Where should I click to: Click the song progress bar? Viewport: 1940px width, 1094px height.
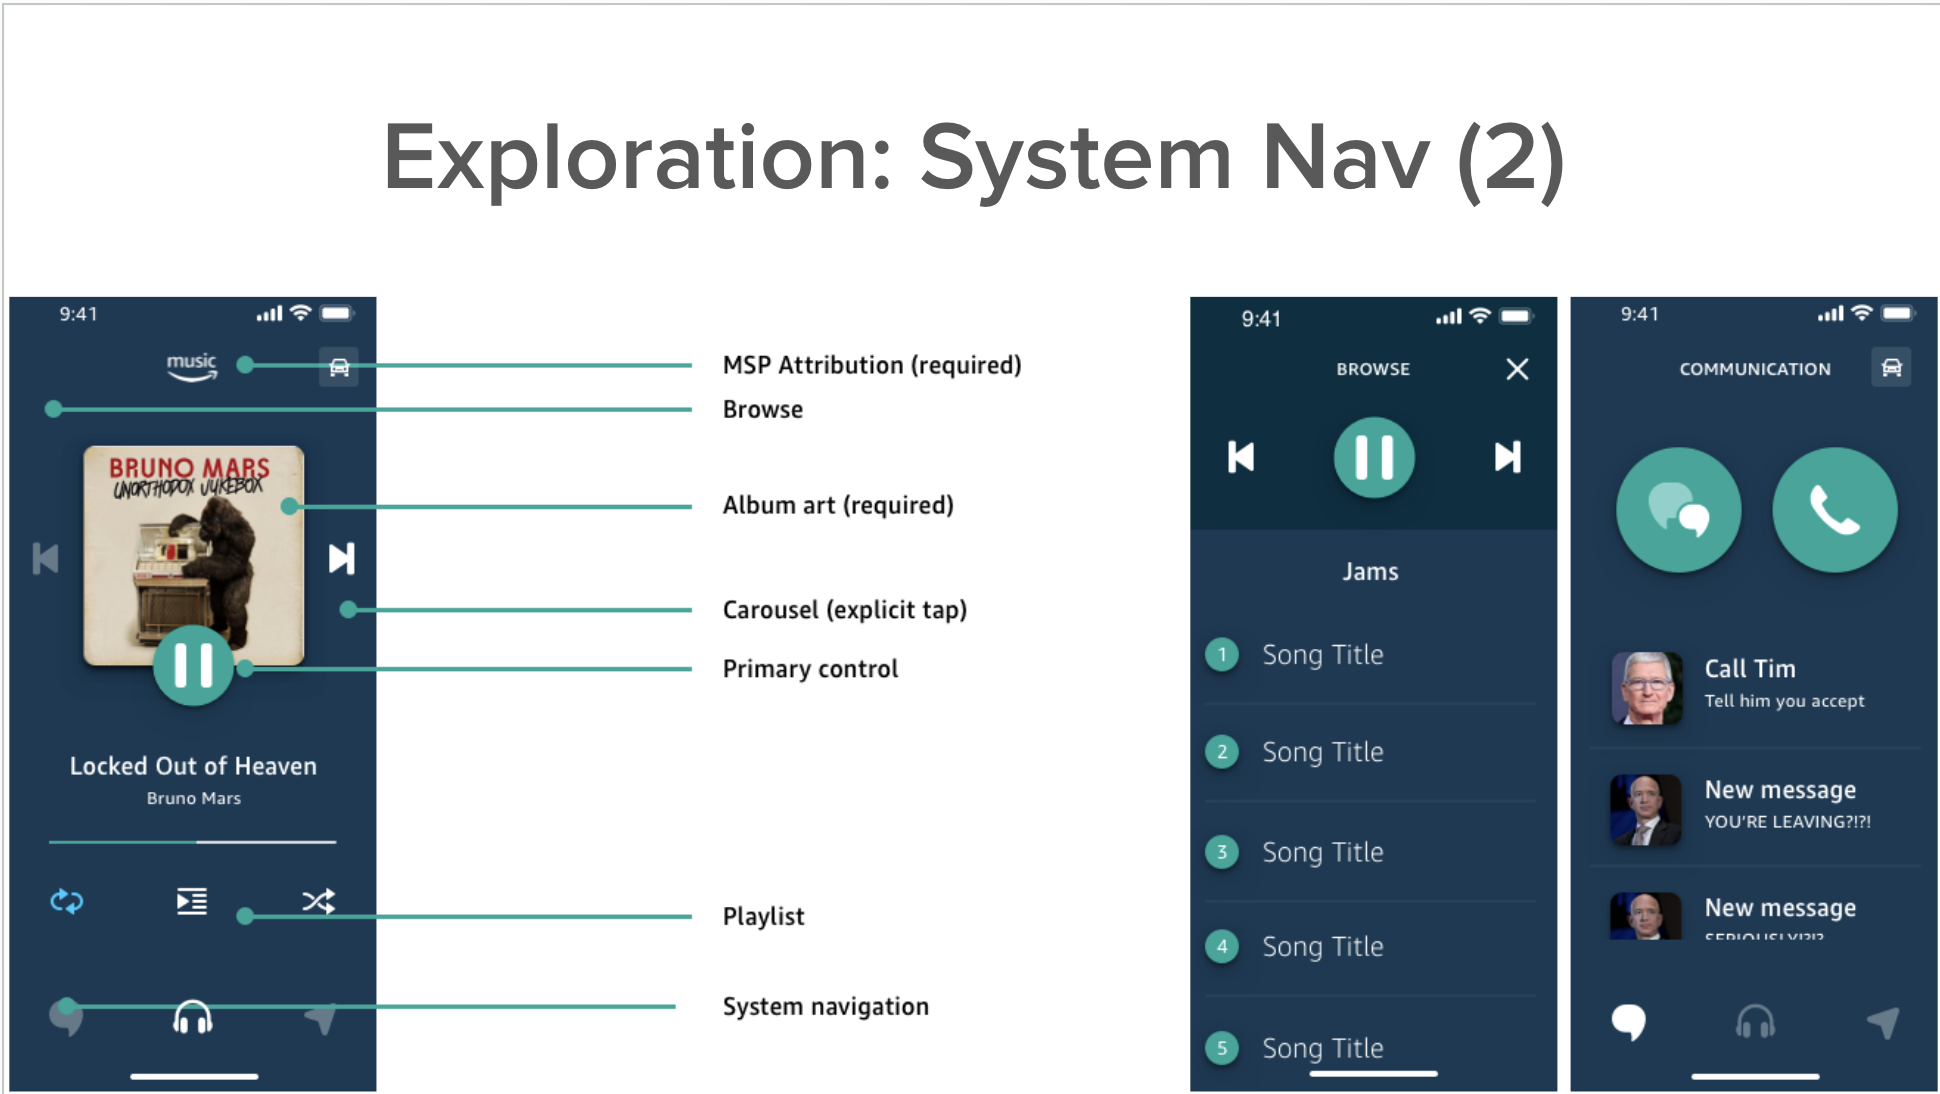pos(193,842)
